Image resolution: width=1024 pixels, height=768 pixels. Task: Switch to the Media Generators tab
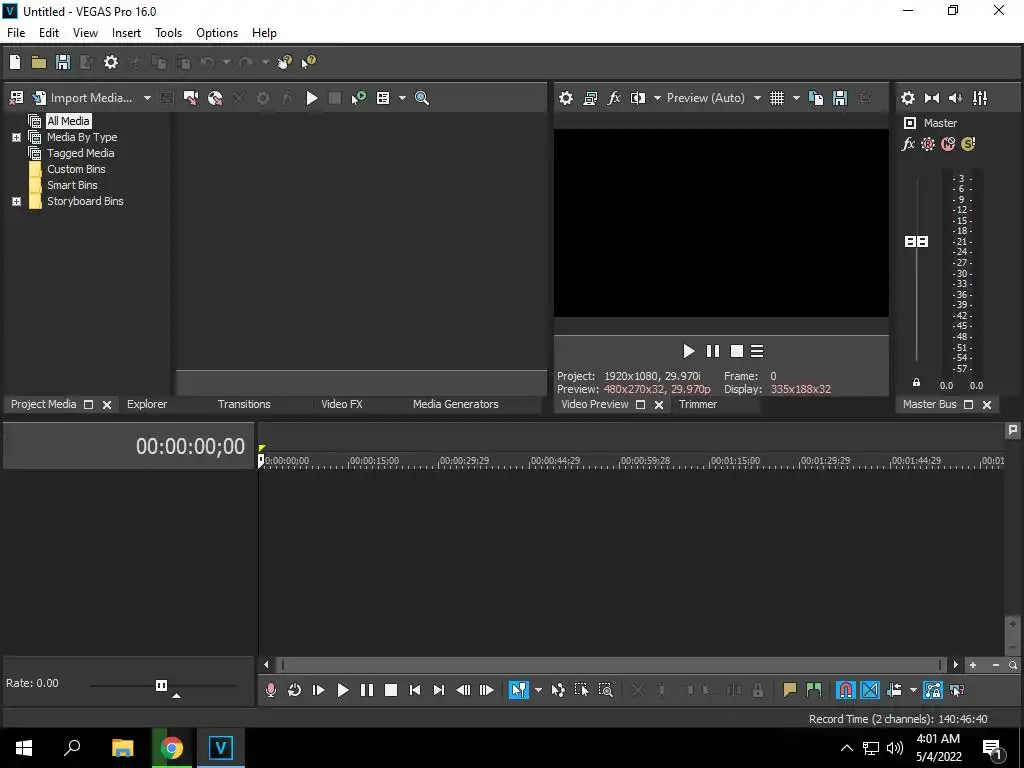pos(455,404)
